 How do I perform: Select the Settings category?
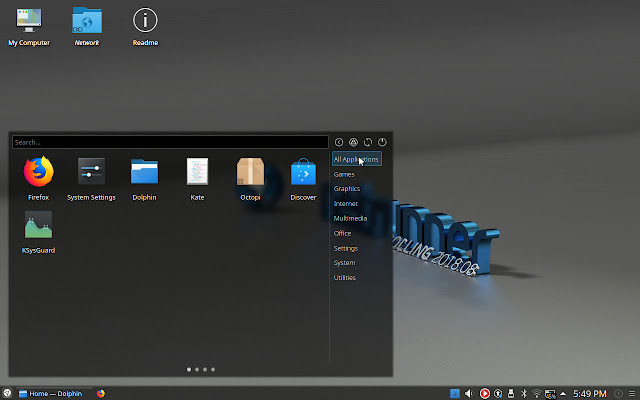(x=345, y=248)
